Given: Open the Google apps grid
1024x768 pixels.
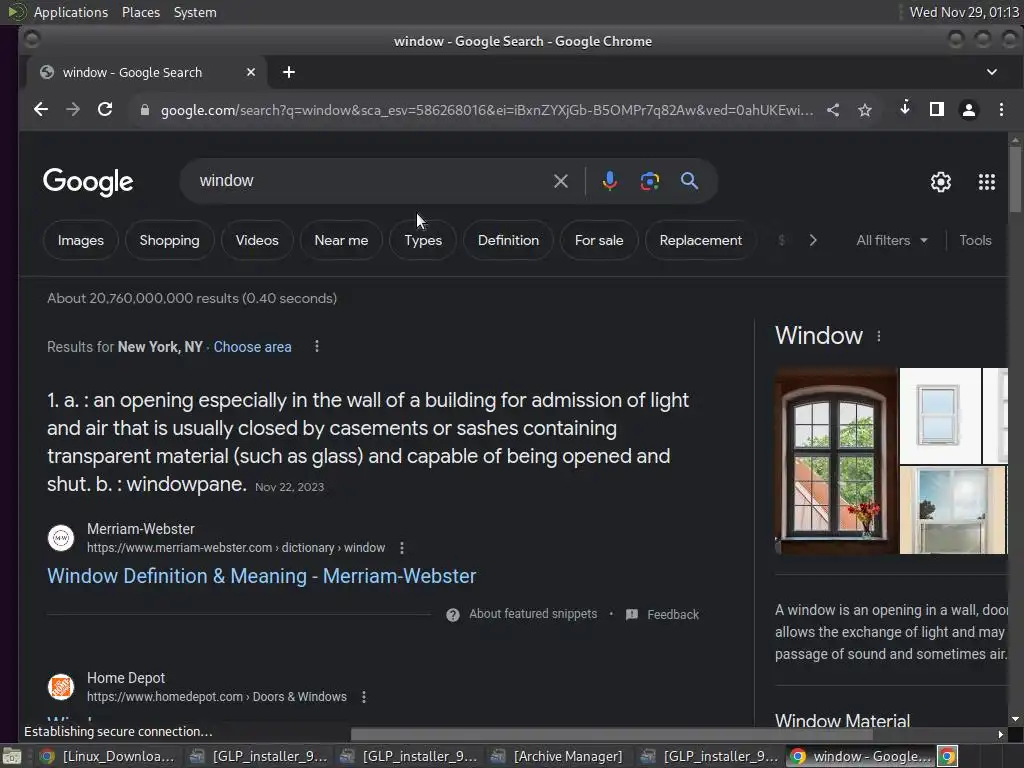Looking at the screenshot, I should pos(987,182).
